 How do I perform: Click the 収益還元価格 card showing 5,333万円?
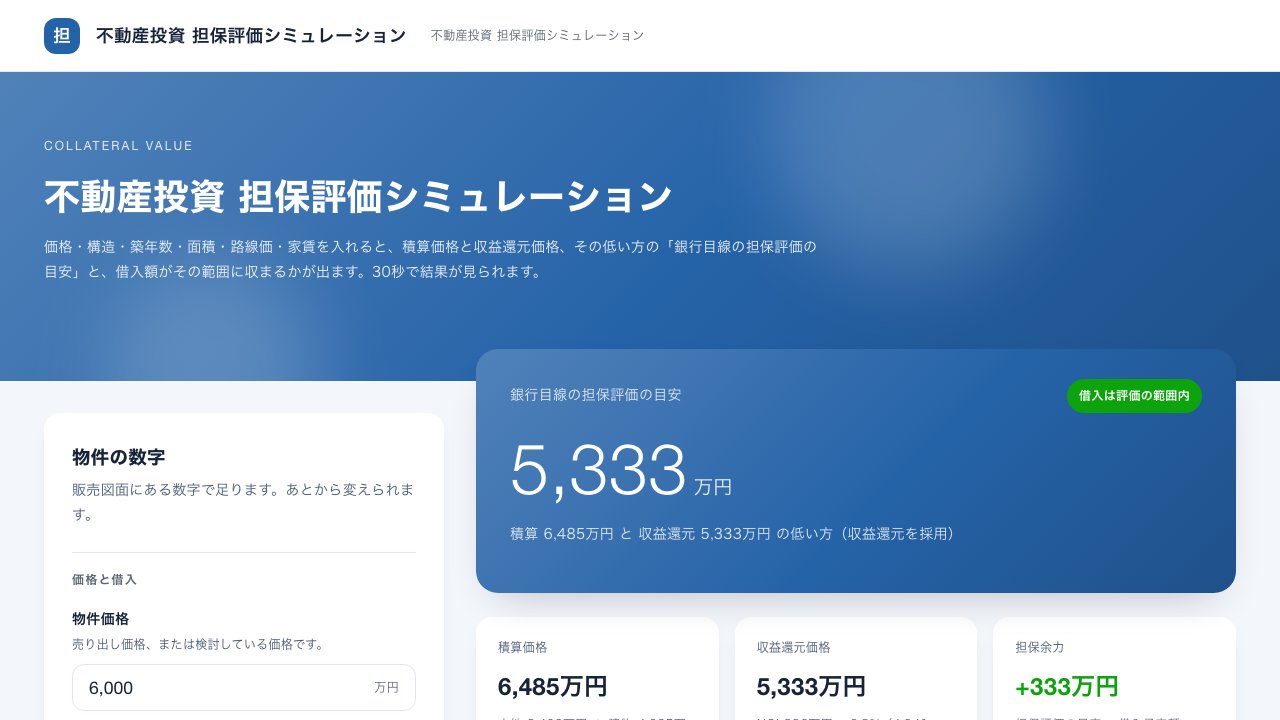click(856, 668)
